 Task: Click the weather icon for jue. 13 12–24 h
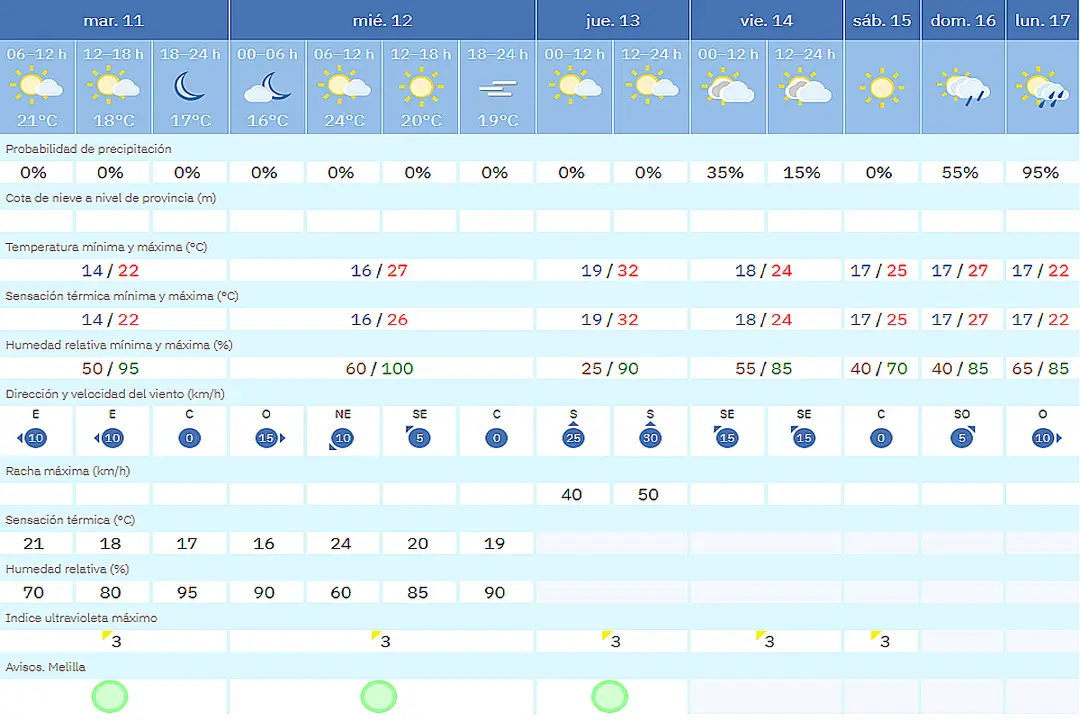point(652,86)
